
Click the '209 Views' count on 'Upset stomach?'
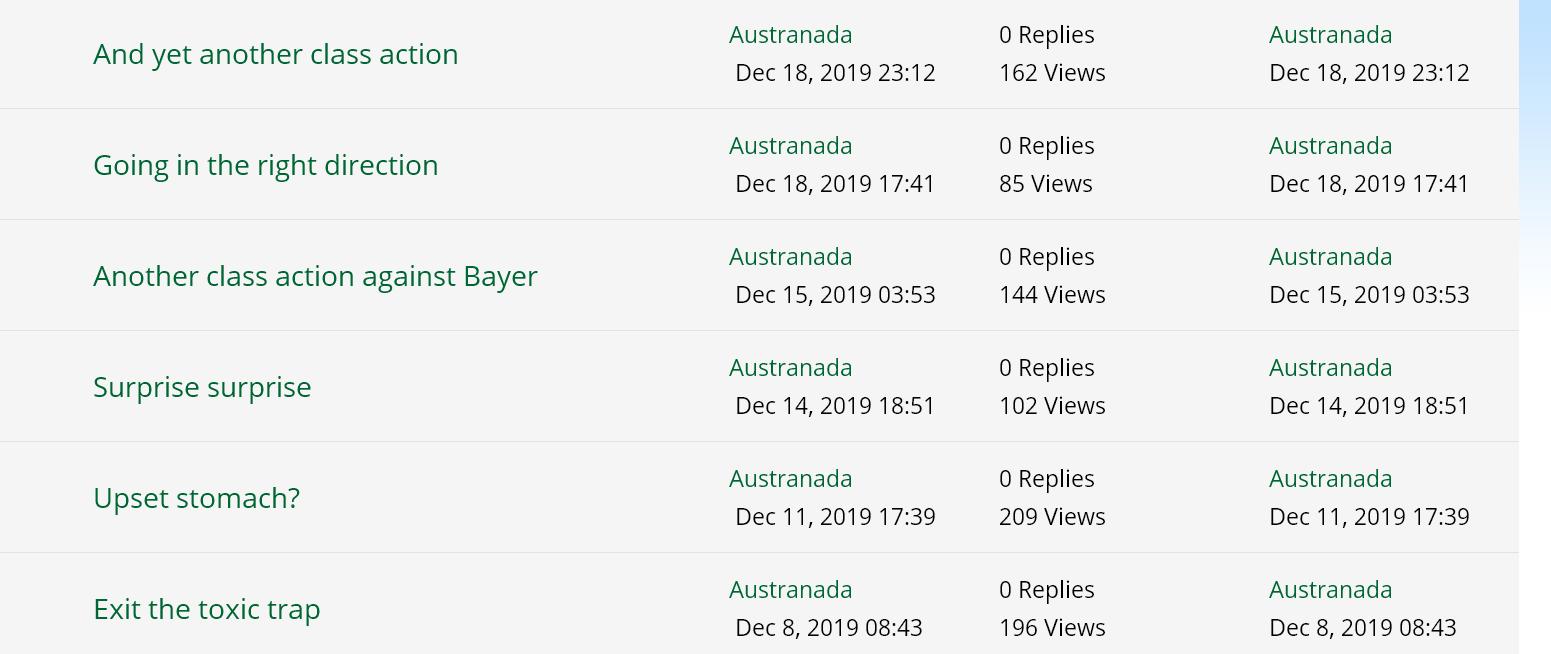point(1052,517)
